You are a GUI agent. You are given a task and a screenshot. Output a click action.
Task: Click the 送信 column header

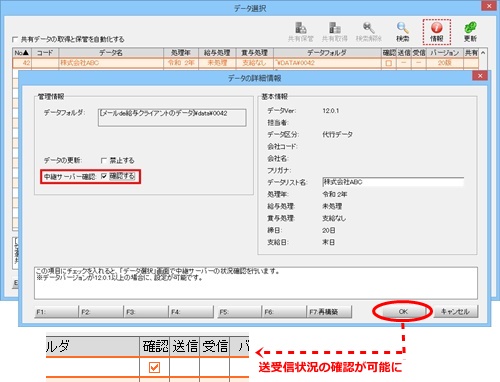pyautogui.click(x=404, y=53)
